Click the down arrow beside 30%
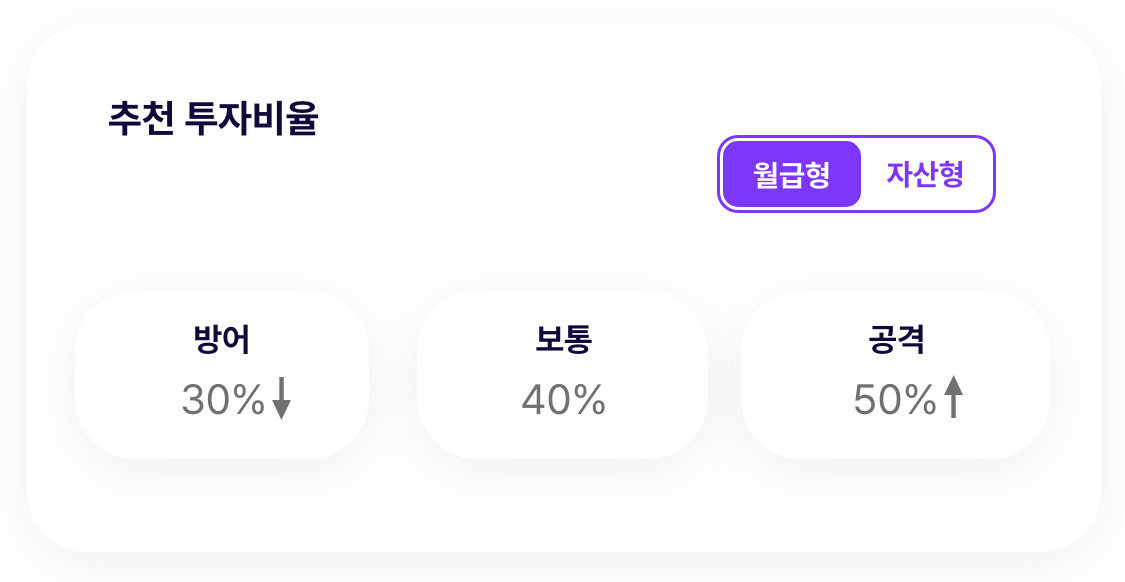 pos(282,398)
